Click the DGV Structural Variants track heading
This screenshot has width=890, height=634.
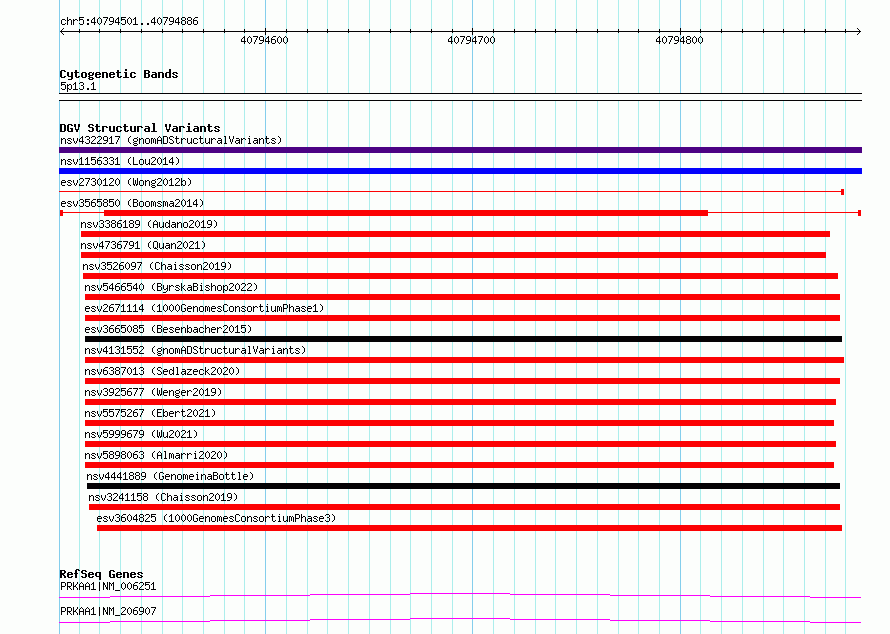[x=140, y=128]
